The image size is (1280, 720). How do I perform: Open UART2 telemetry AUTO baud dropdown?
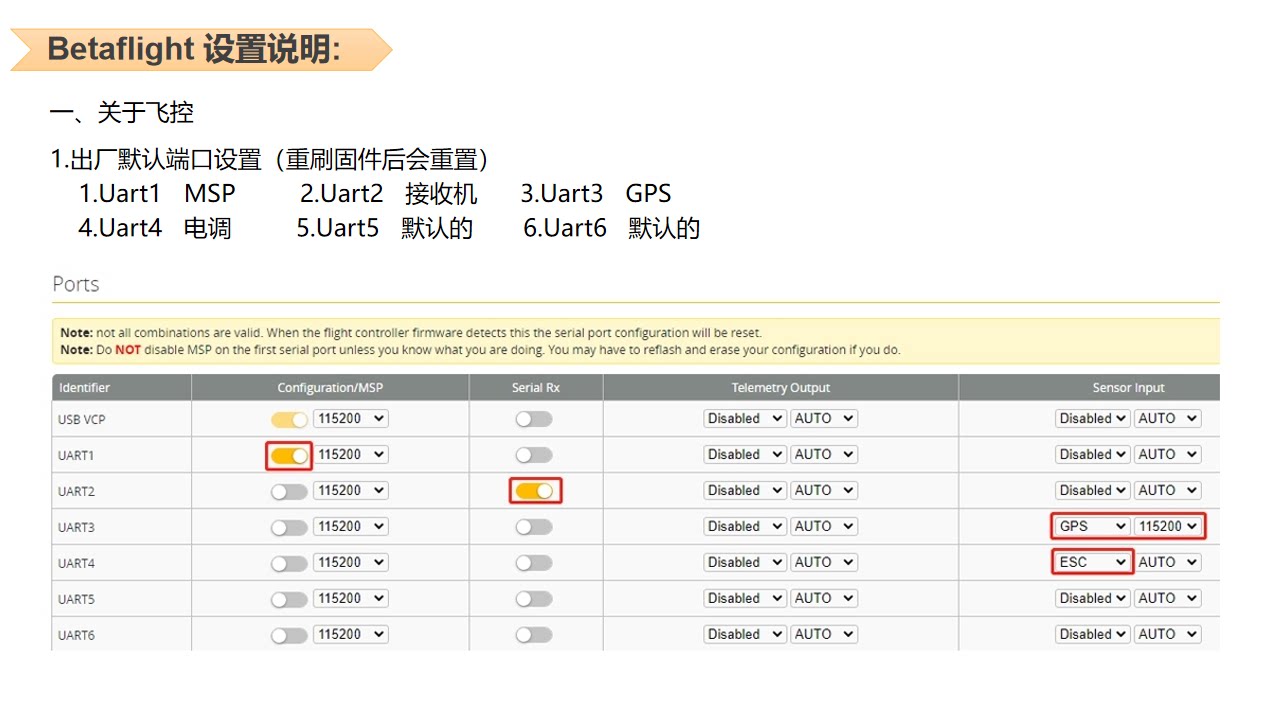click(x=824, y=491)
